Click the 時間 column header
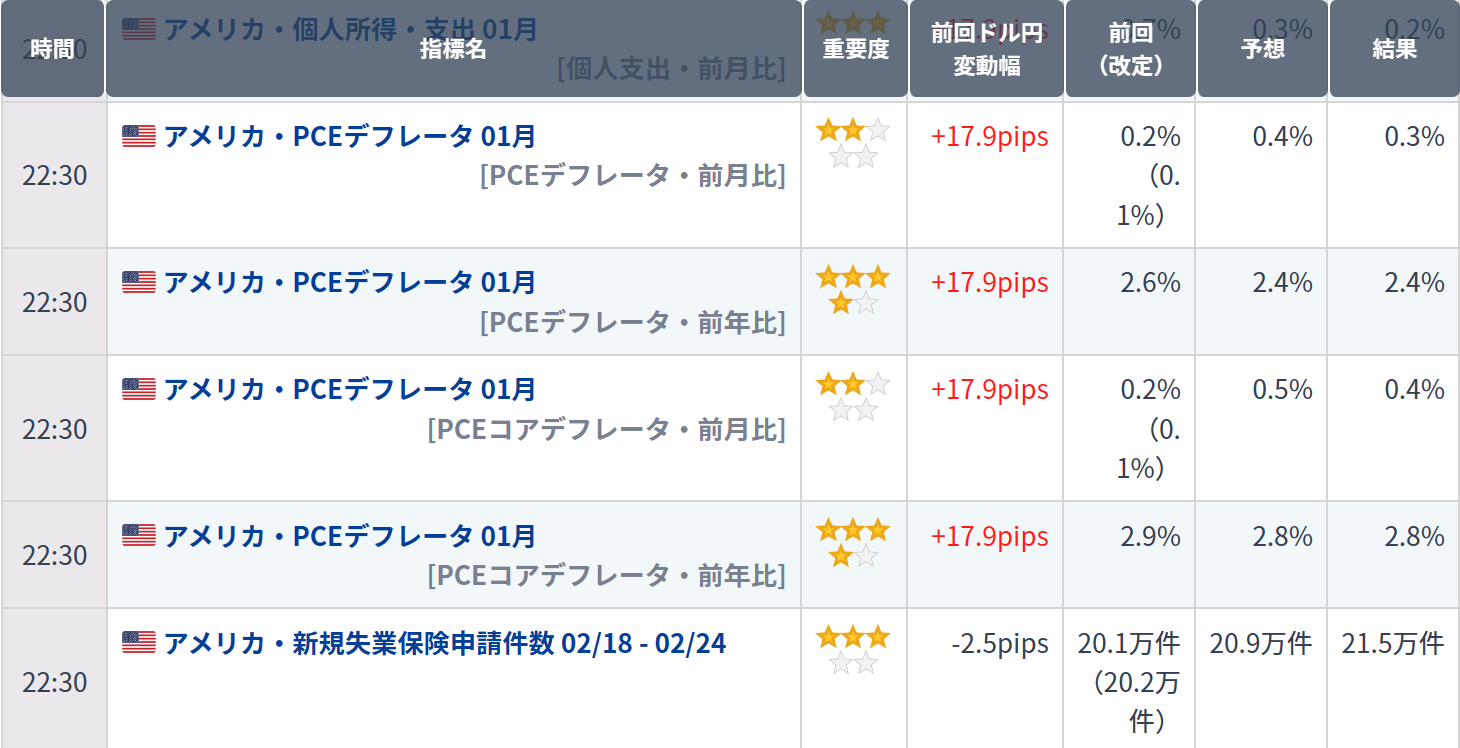The image size is (1460, 748). pos(52,49)
